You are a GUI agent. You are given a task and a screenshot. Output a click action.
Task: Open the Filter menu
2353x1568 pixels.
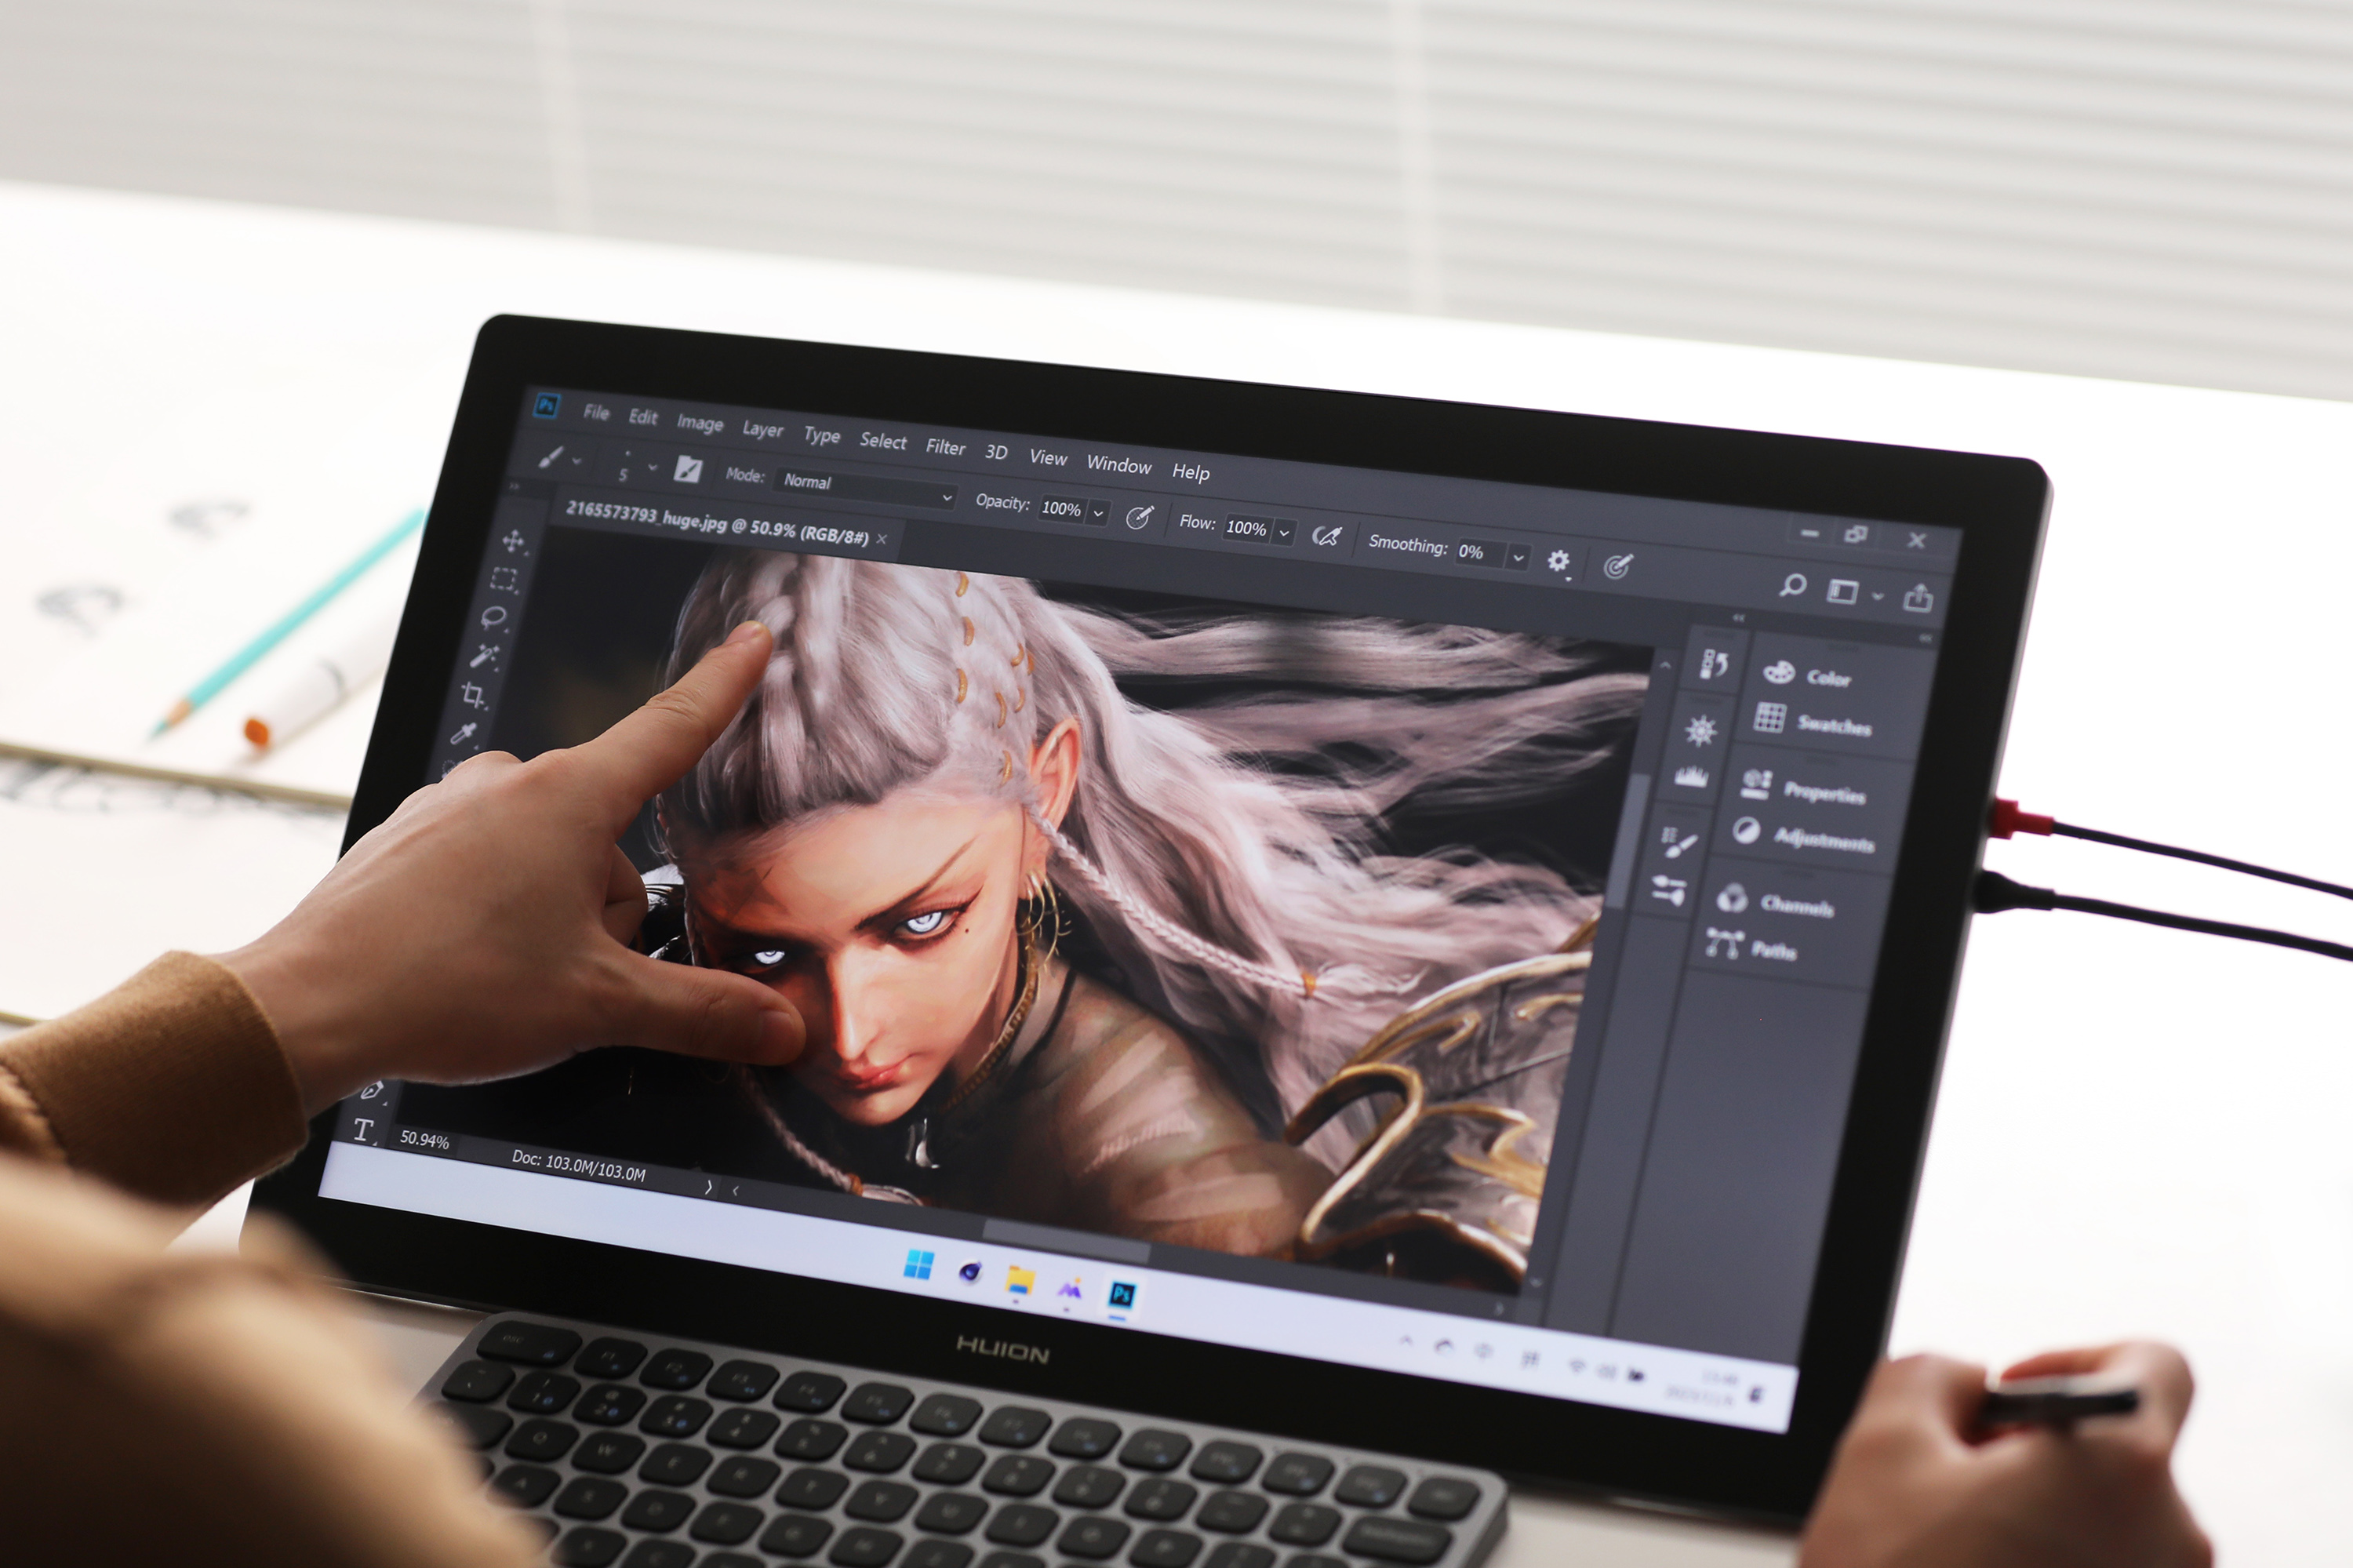click(x=945, y=447)
